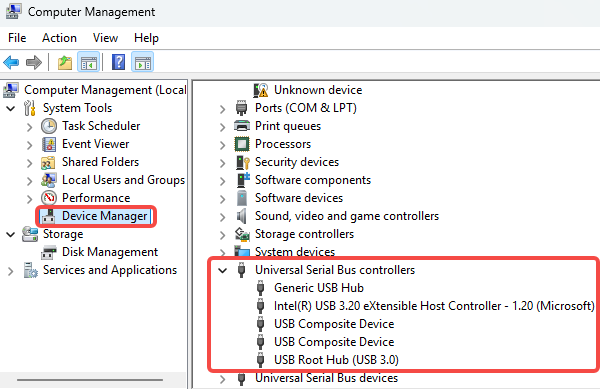Expand Local Users and Groups node
The image size is (600, 389).
click(x=29, y=181)
